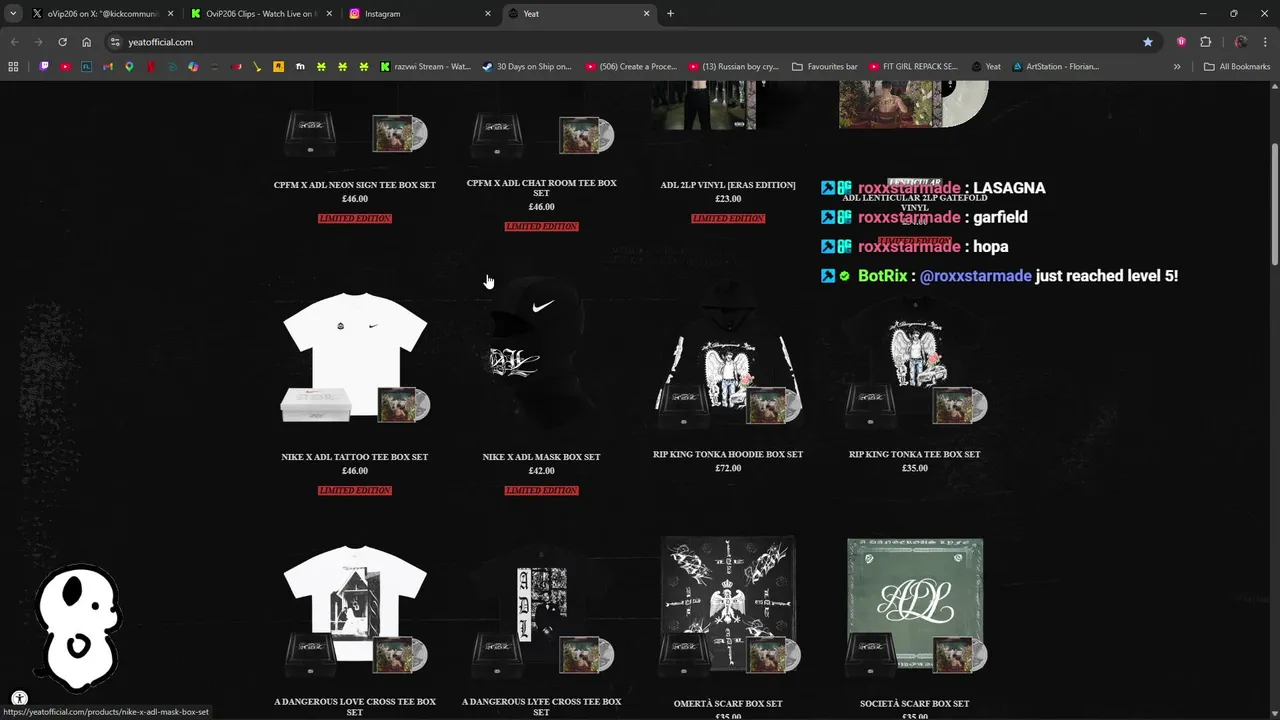Show more bookmarks chevron
The image size is (1280, 720).
[x=1177, y=67]
